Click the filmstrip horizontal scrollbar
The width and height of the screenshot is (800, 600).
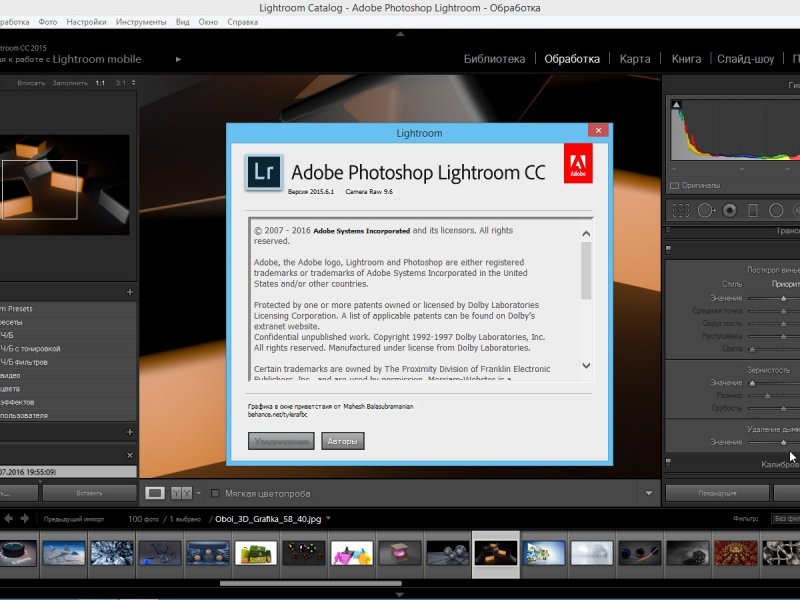[311, 583]
